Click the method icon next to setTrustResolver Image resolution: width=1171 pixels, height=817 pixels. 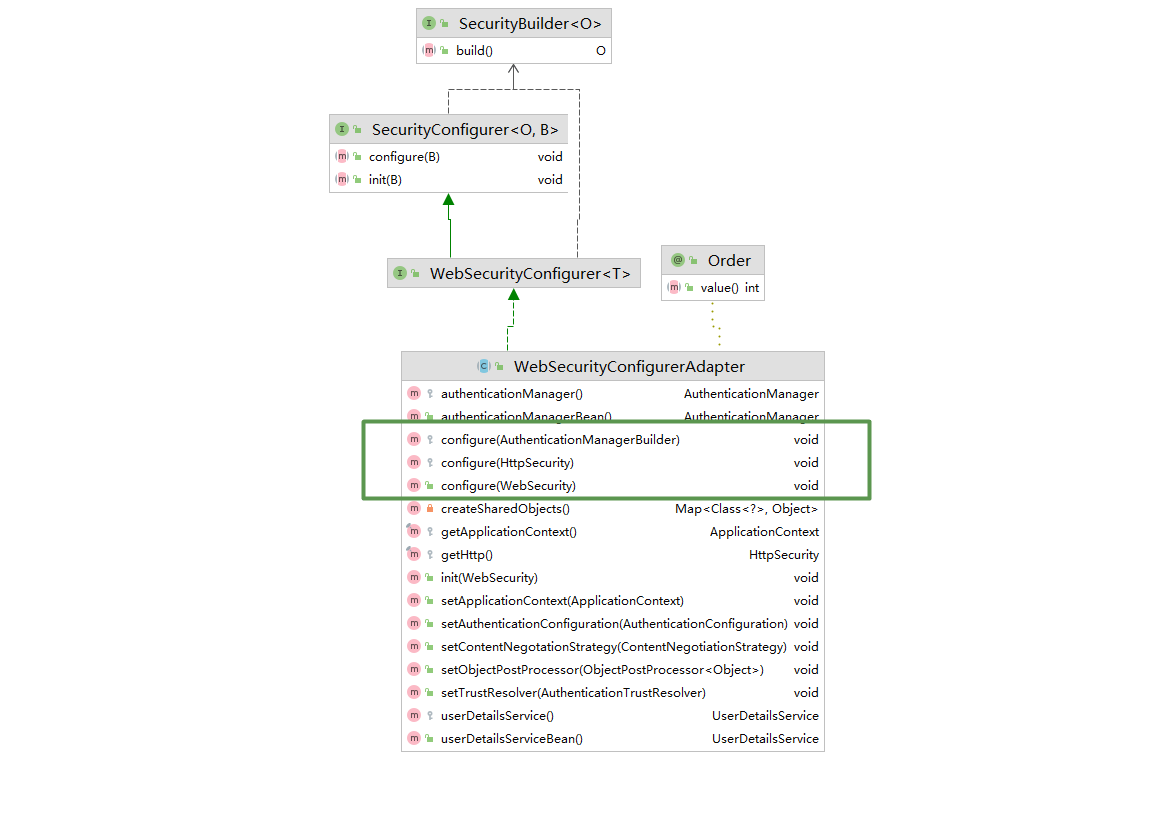(414, 692)
